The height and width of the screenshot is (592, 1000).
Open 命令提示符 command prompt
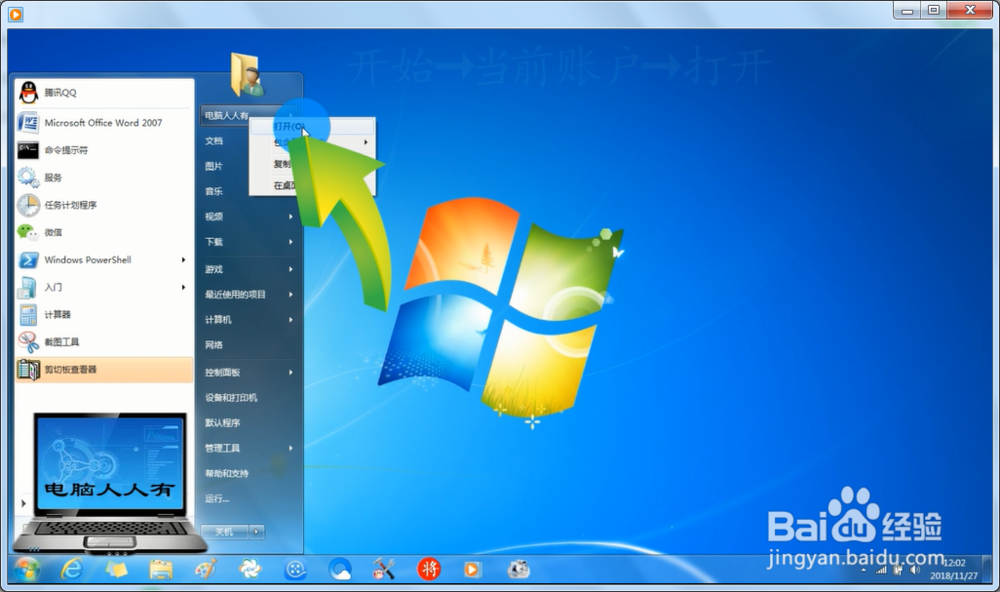pos(104,150)
